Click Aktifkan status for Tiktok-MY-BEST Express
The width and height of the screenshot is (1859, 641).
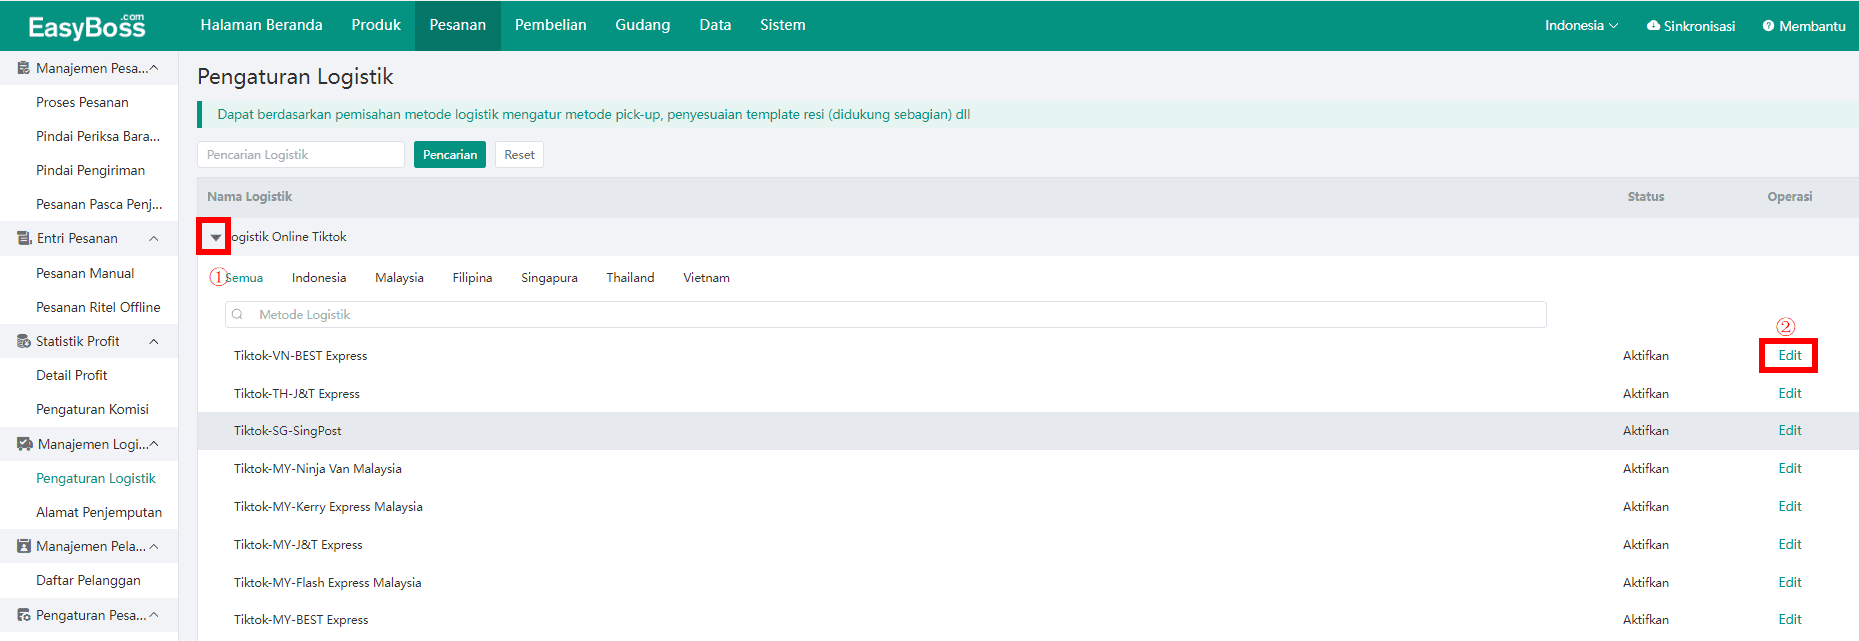tap(1646, 620)
